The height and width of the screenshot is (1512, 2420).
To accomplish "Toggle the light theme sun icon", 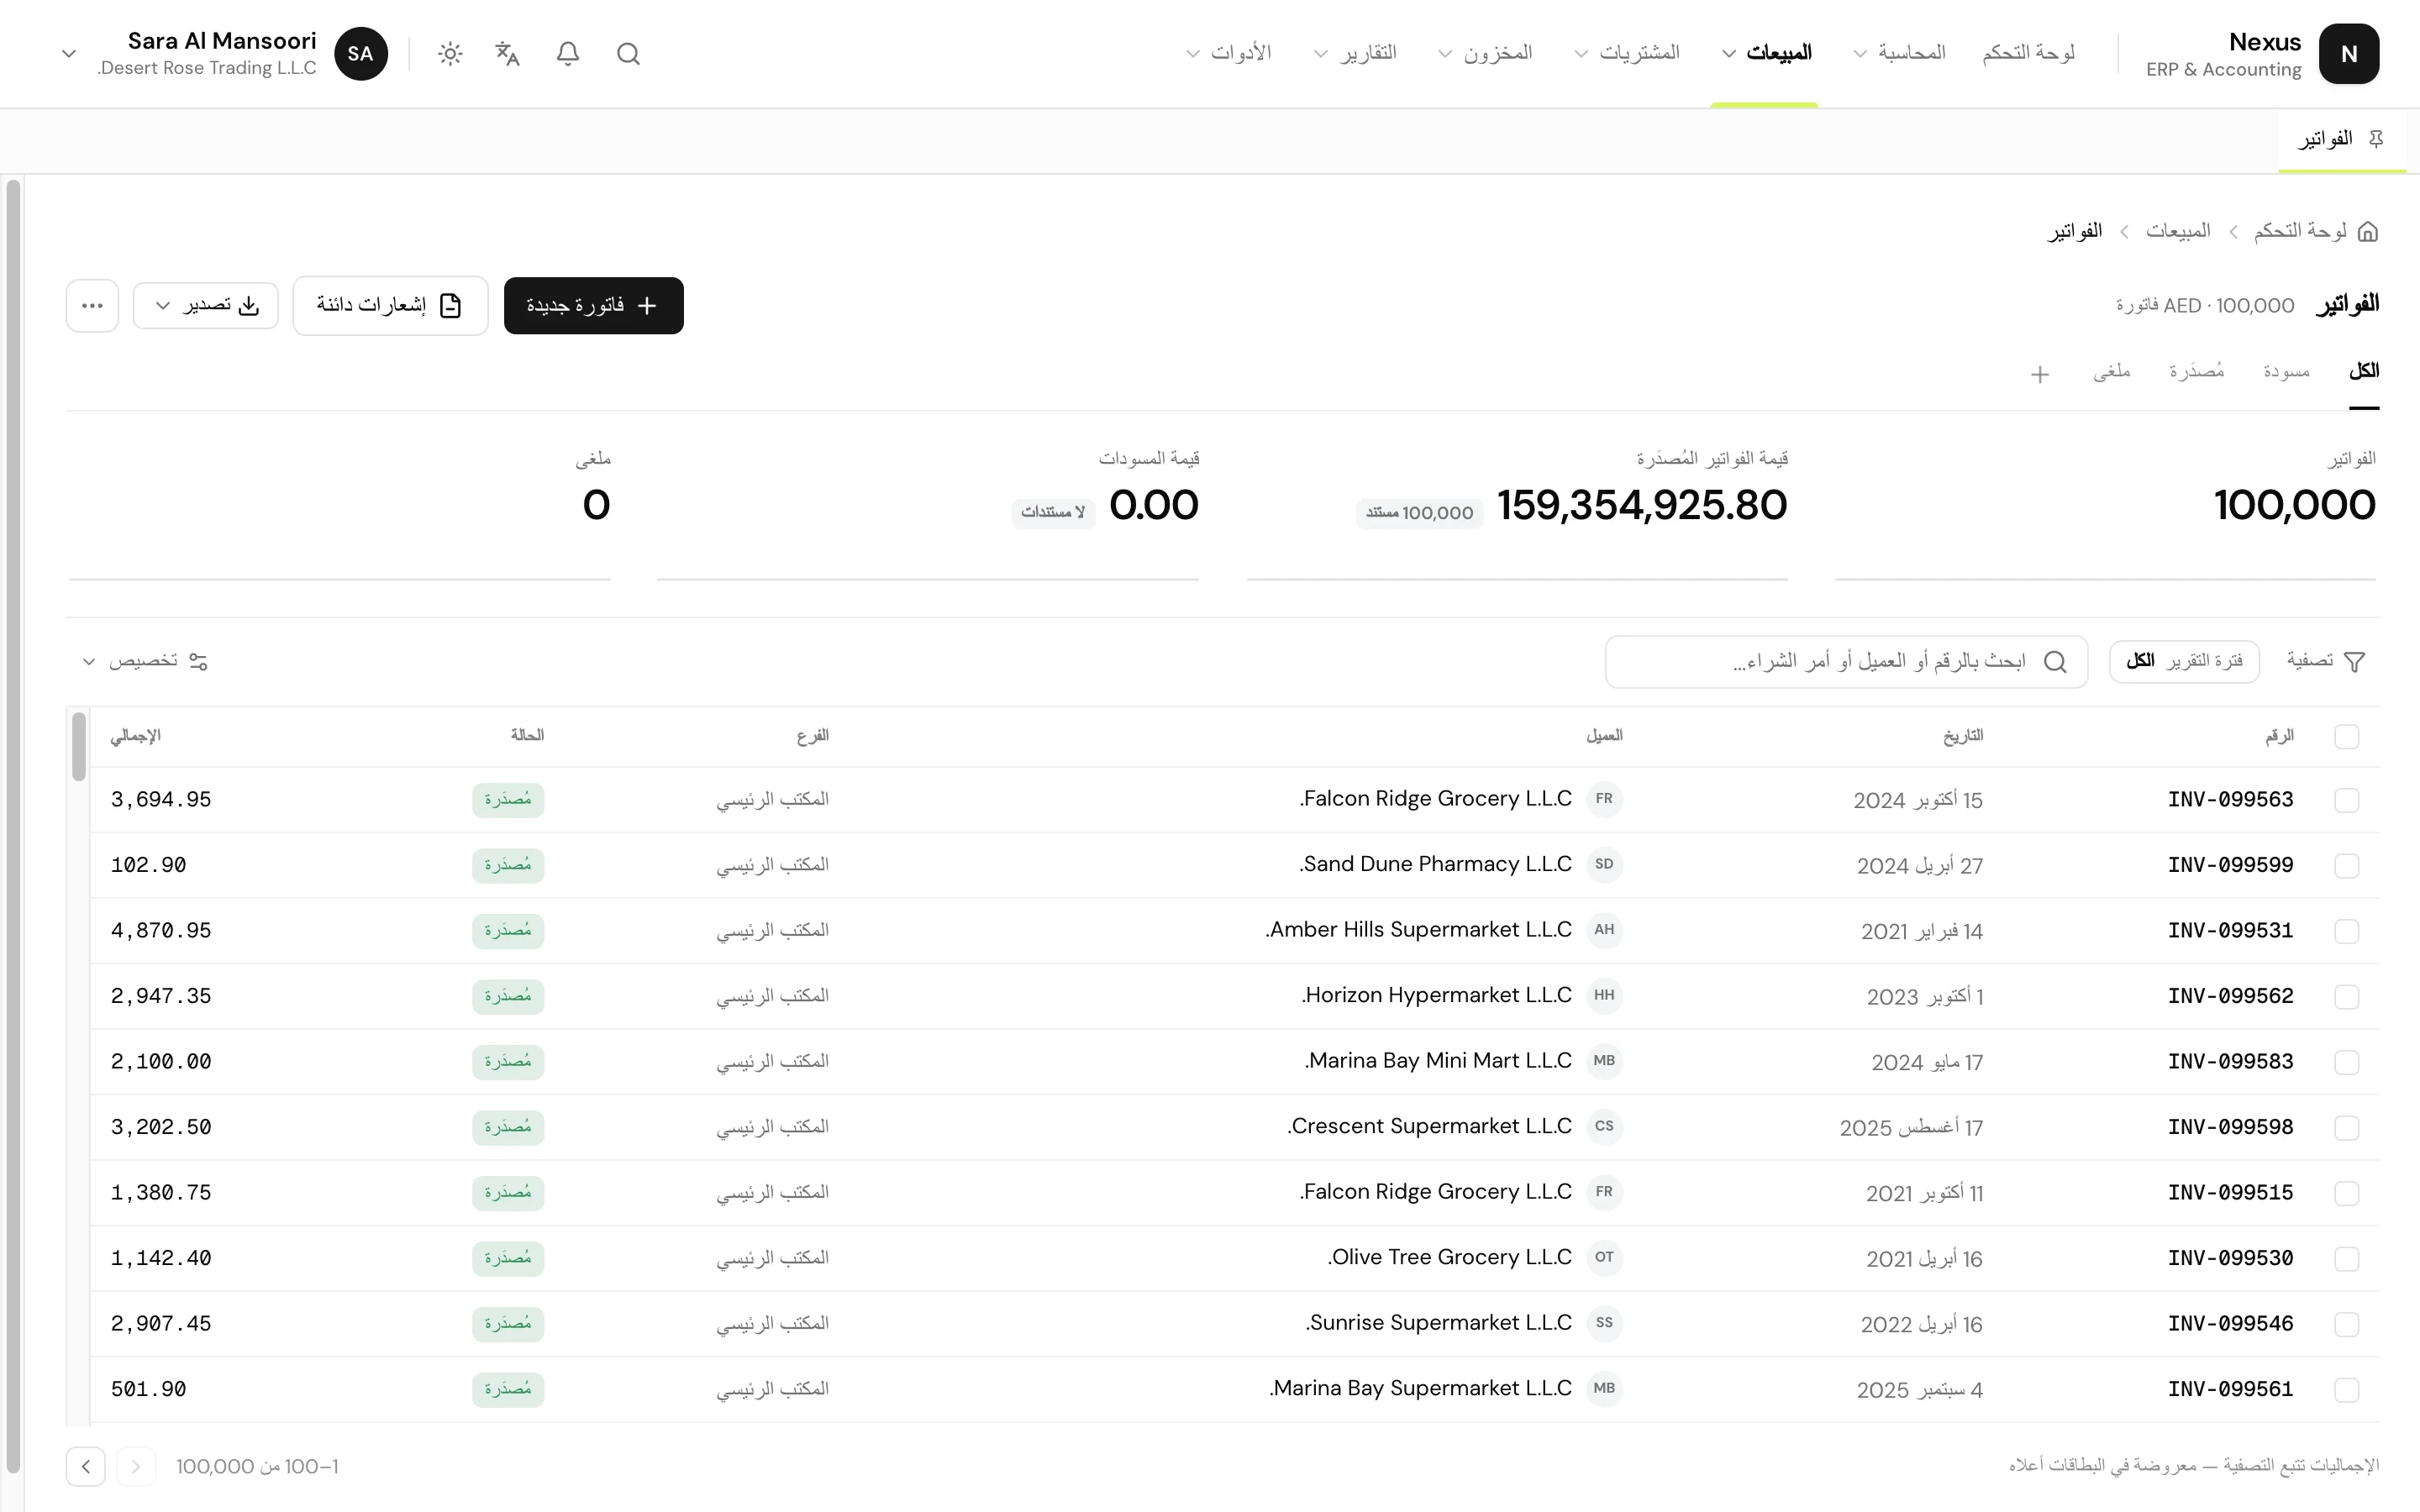I will [x=450, y=54].
